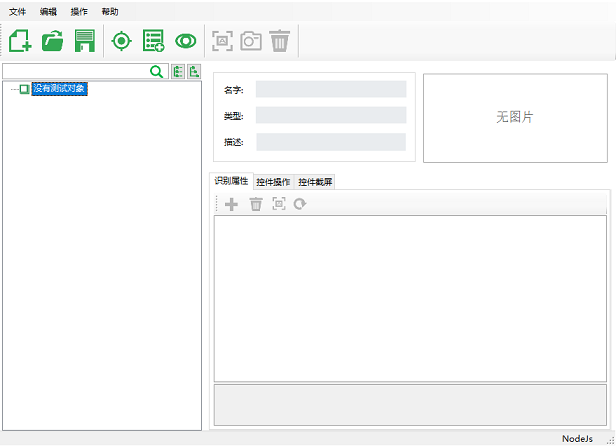Click the 名字 input field
The height and width of the screenshot is (446, 616).
tap(330, 90)
